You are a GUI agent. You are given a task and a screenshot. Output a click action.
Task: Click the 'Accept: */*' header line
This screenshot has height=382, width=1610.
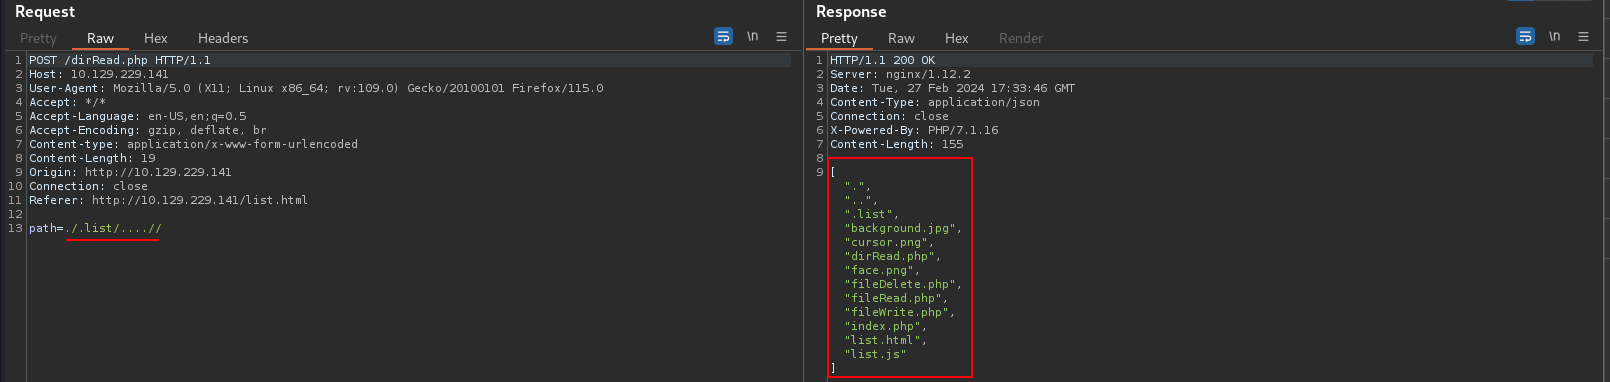[67, 102]
